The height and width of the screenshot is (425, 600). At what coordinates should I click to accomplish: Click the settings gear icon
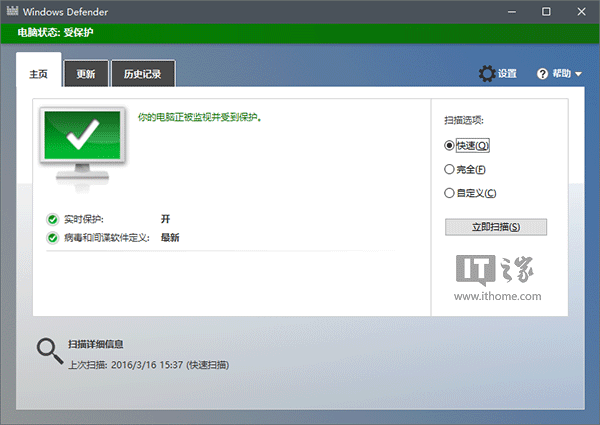click(487, 73)
